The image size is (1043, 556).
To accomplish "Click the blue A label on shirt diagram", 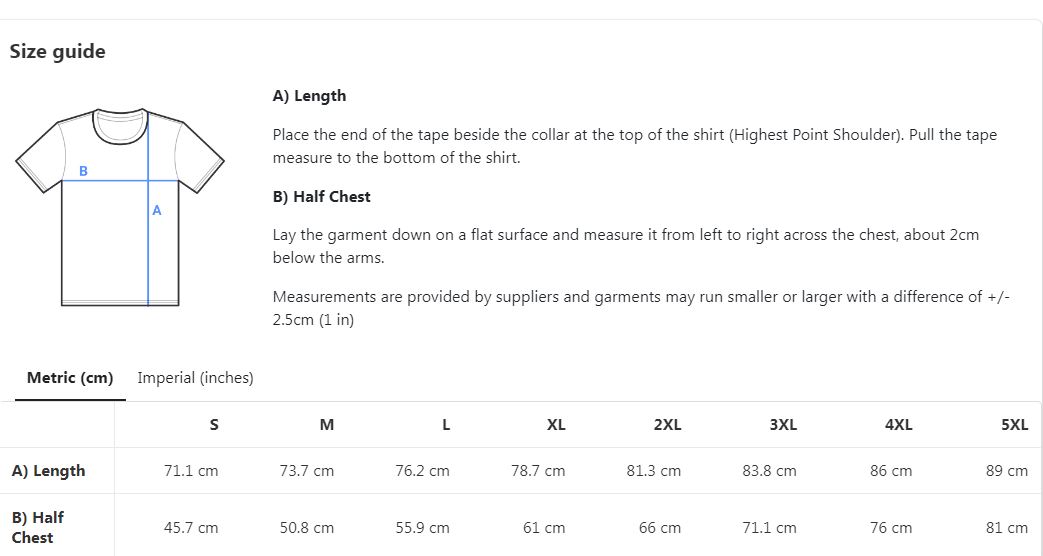I will [x=157, y=210].
